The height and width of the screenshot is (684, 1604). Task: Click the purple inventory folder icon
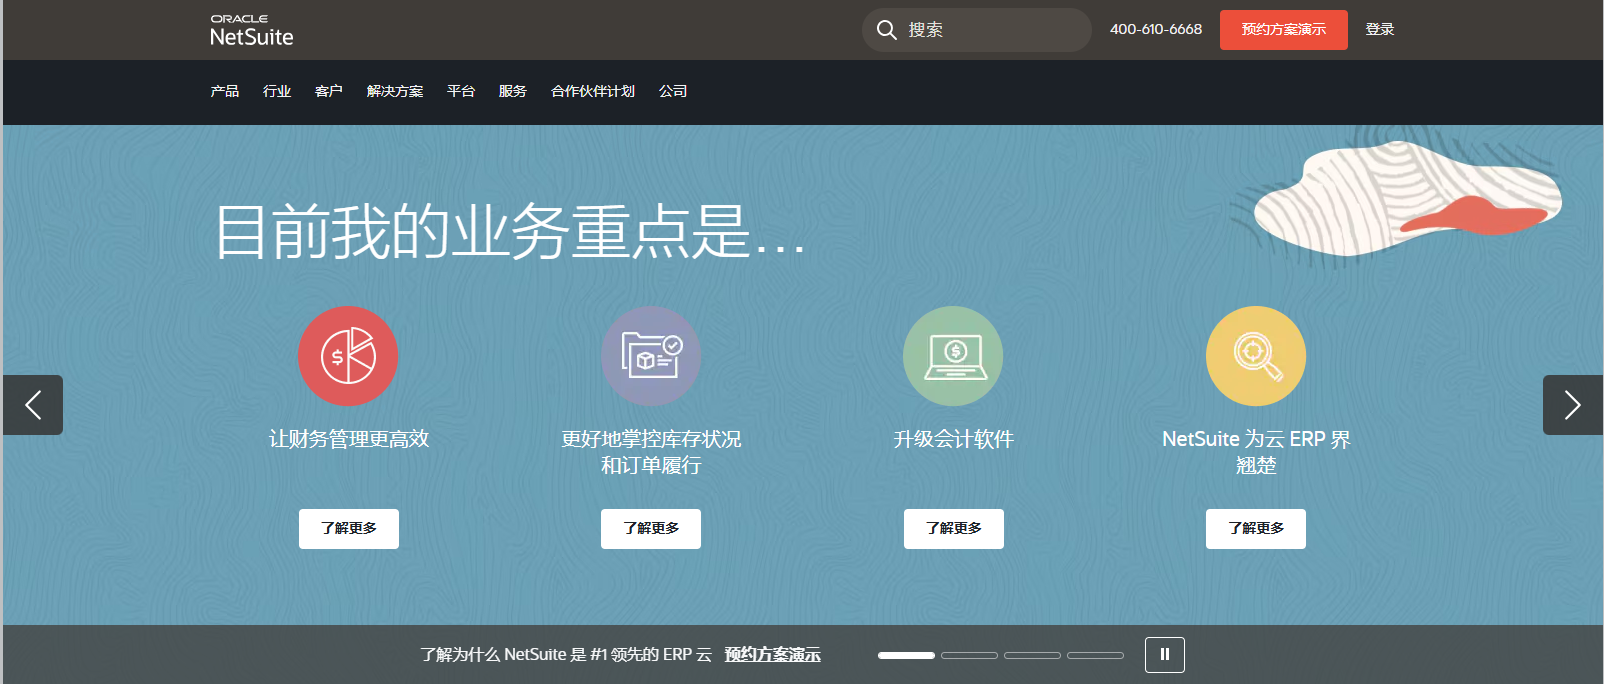pos(651,356)
